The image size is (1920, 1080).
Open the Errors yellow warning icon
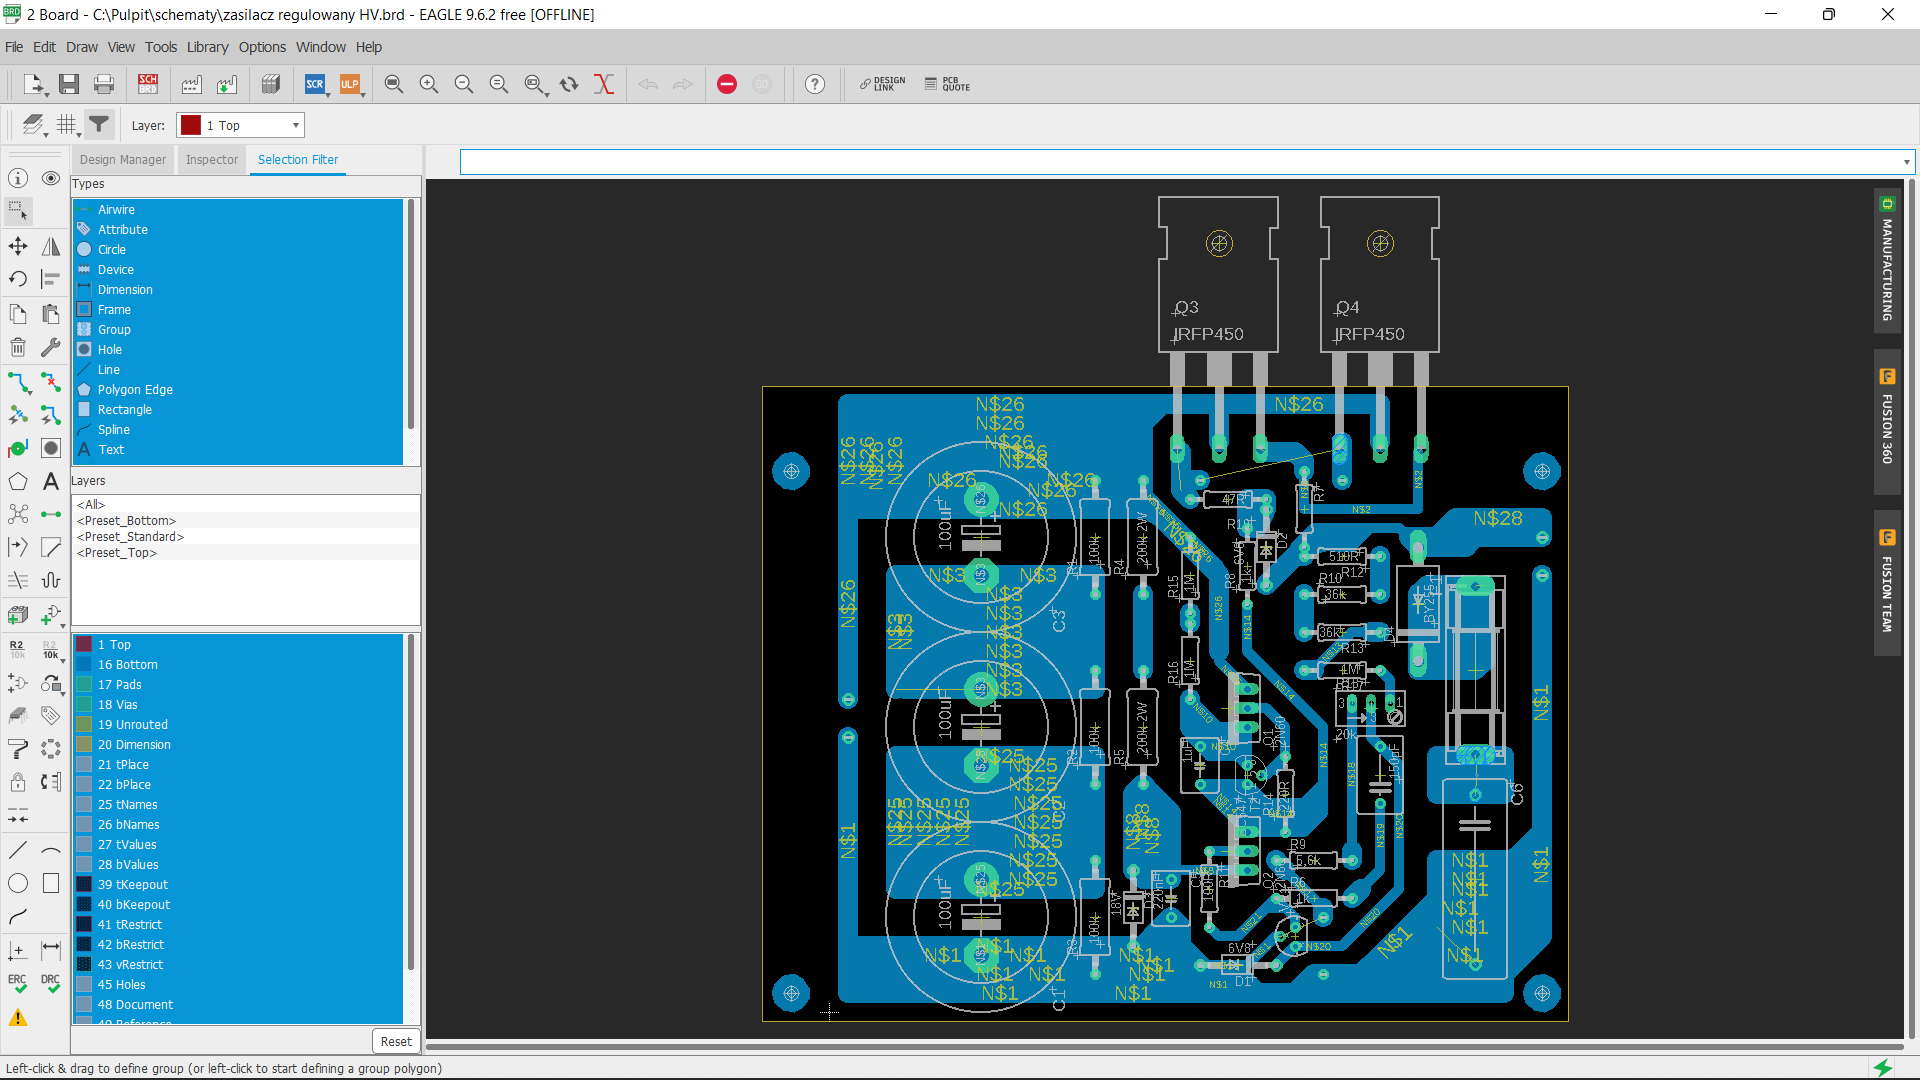[x=18, y=1018]
